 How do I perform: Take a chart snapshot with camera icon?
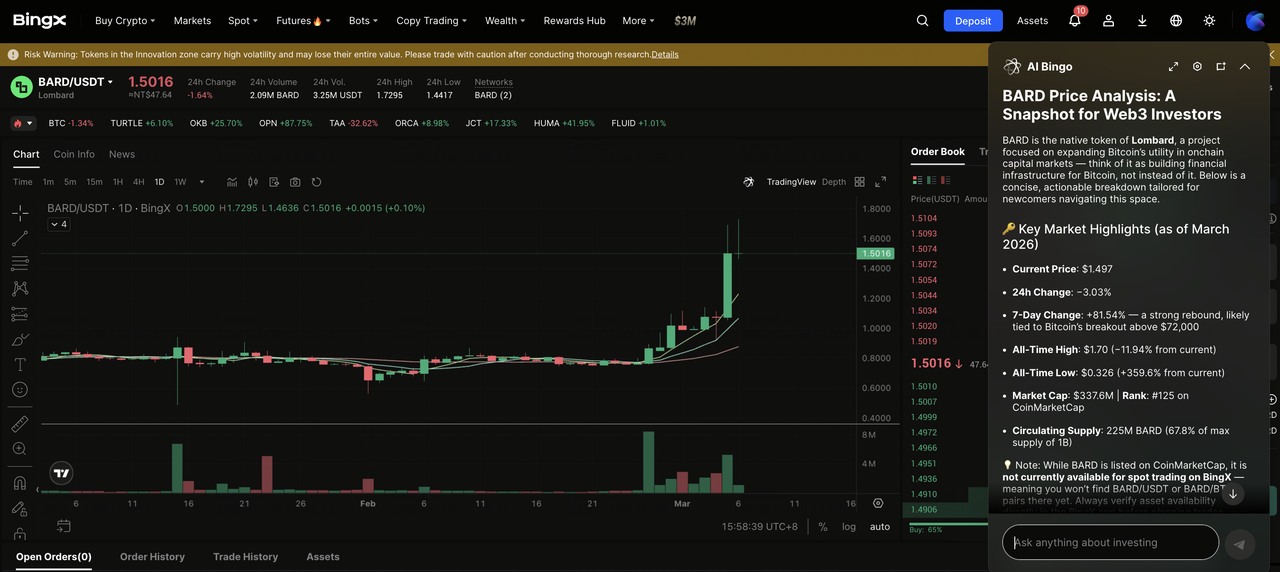click(x=295, y=182)
